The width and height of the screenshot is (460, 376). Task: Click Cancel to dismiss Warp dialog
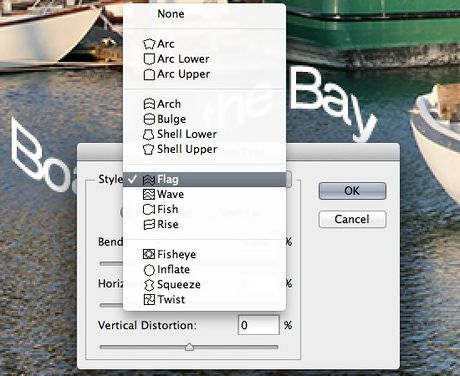click(352, 219)
